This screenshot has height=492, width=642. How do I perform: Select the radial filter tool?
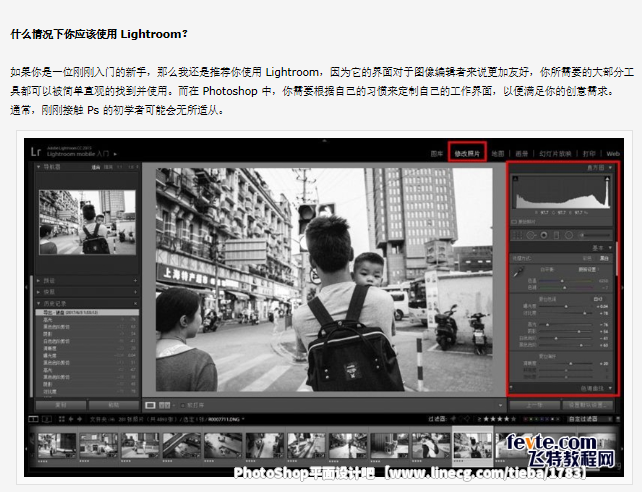tap(569, 235)
